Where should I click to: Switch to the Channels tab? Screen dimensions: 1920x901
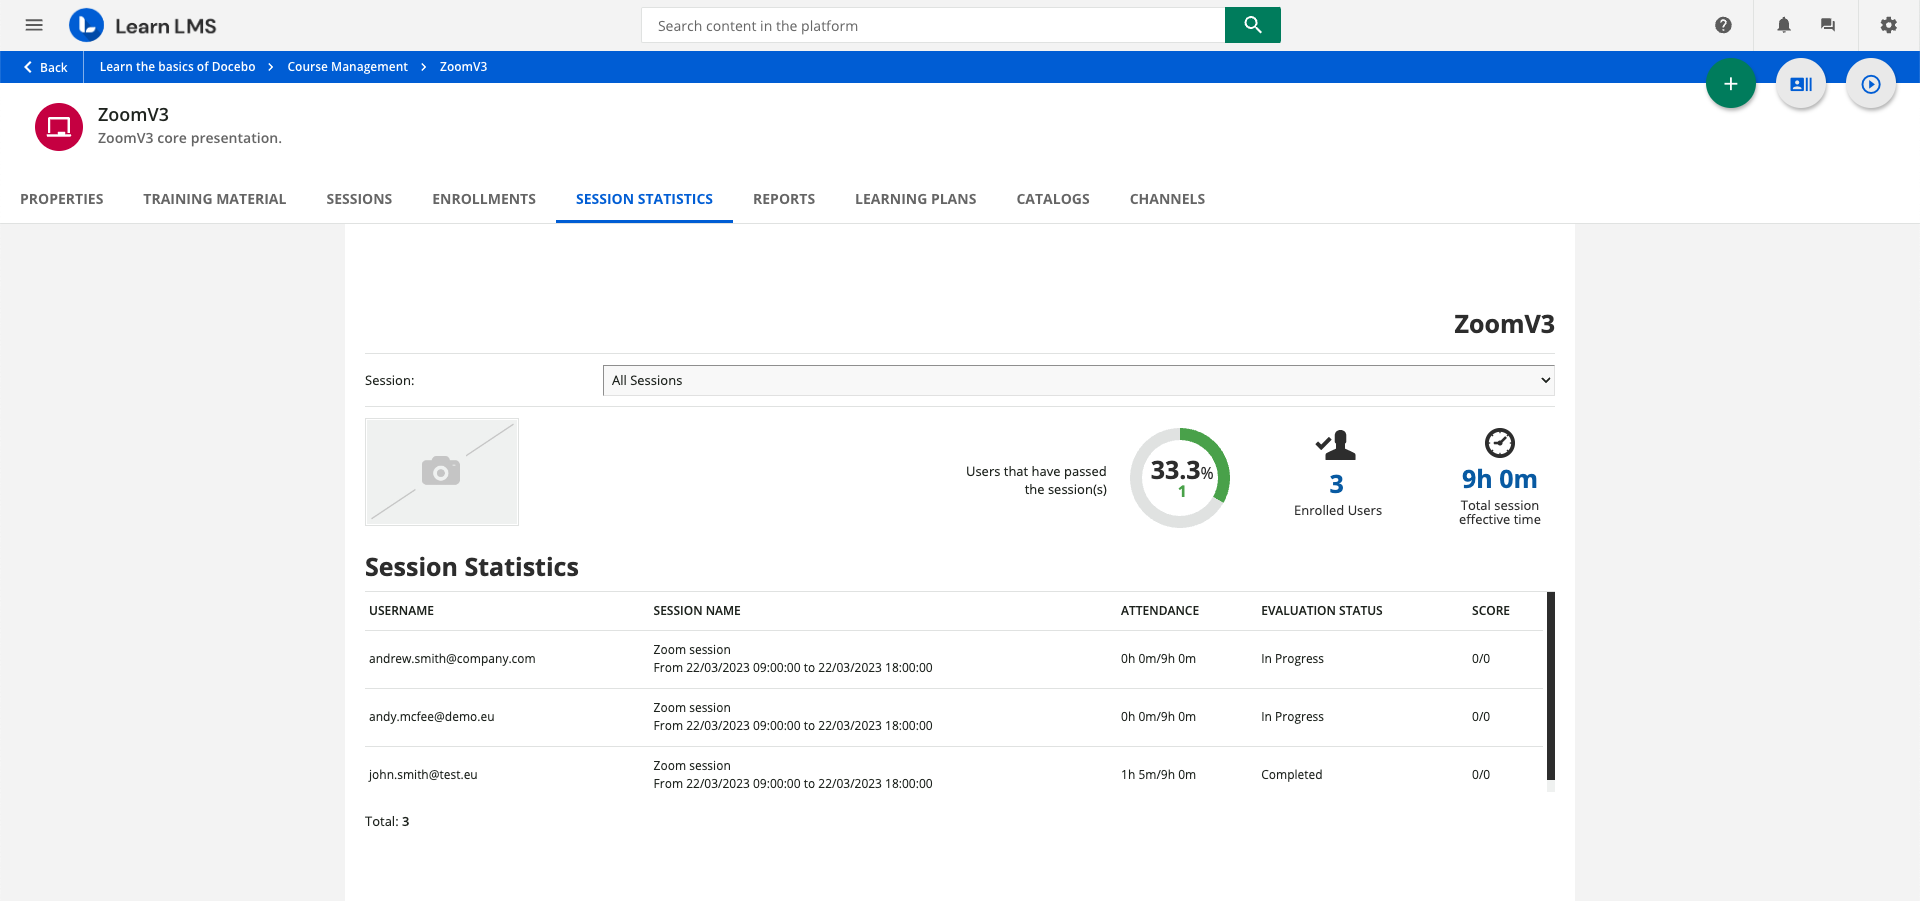coord(1167,199)
